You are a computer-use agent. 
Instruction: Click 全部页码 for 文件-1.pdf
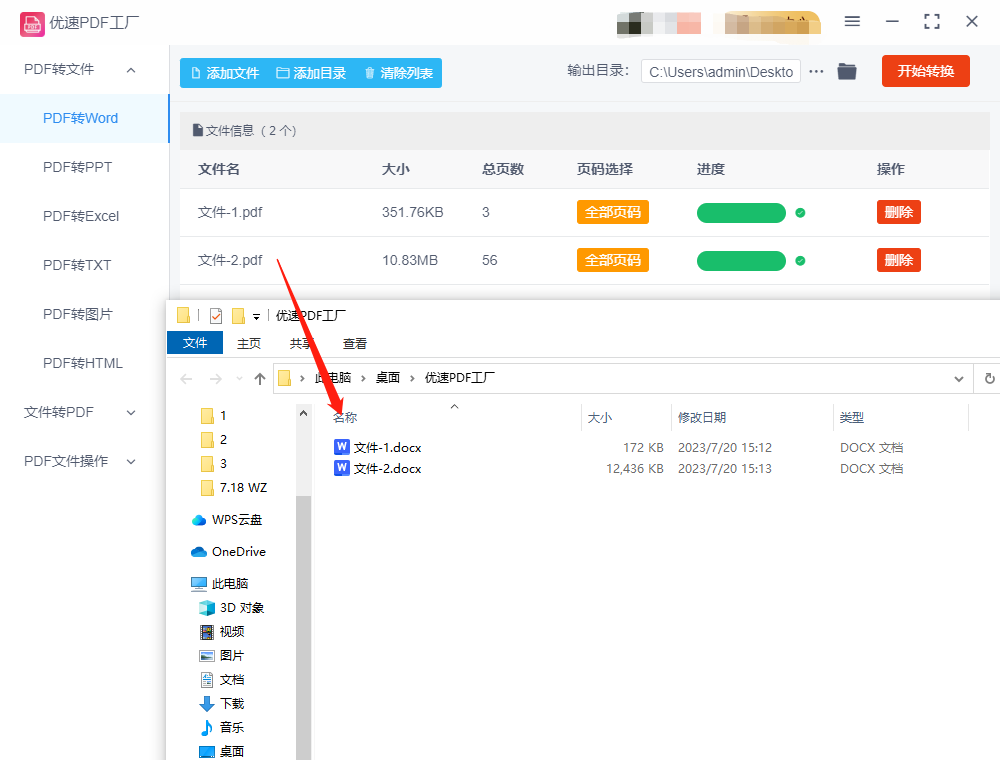coord(613,212)
